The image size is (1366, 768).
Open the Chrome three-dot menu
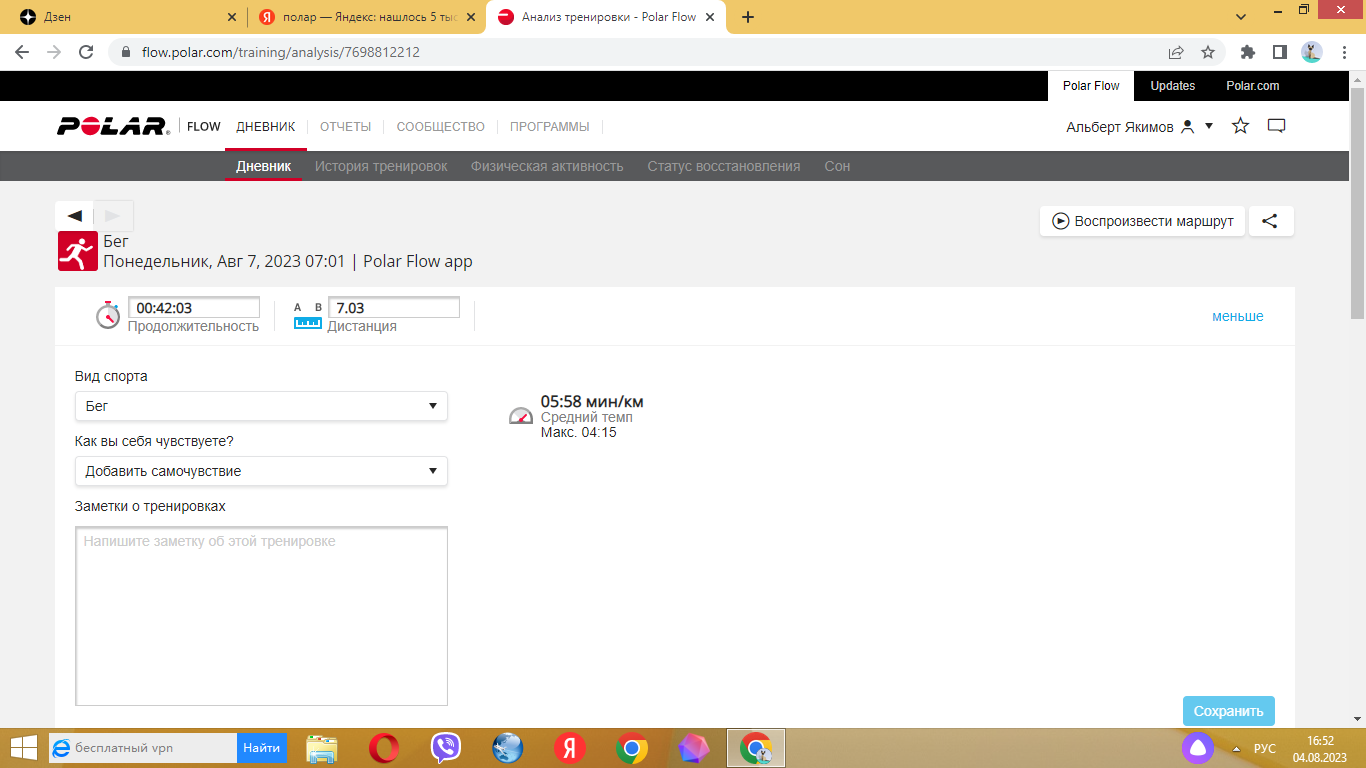1343,52
